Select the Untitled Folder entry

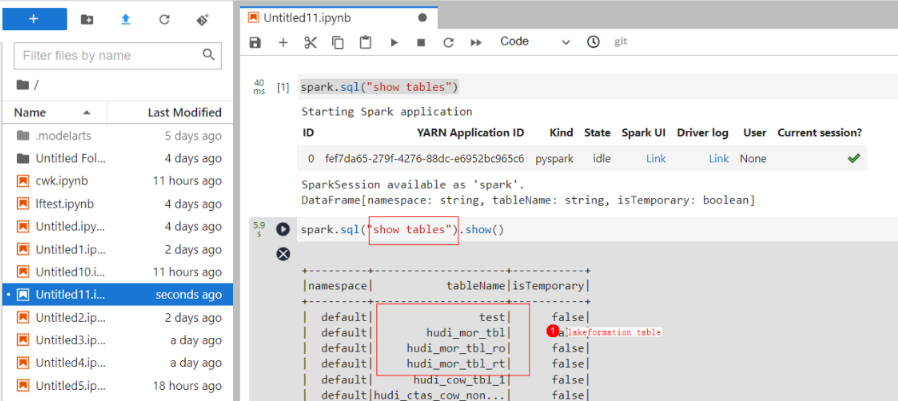(x=117, y=158)
